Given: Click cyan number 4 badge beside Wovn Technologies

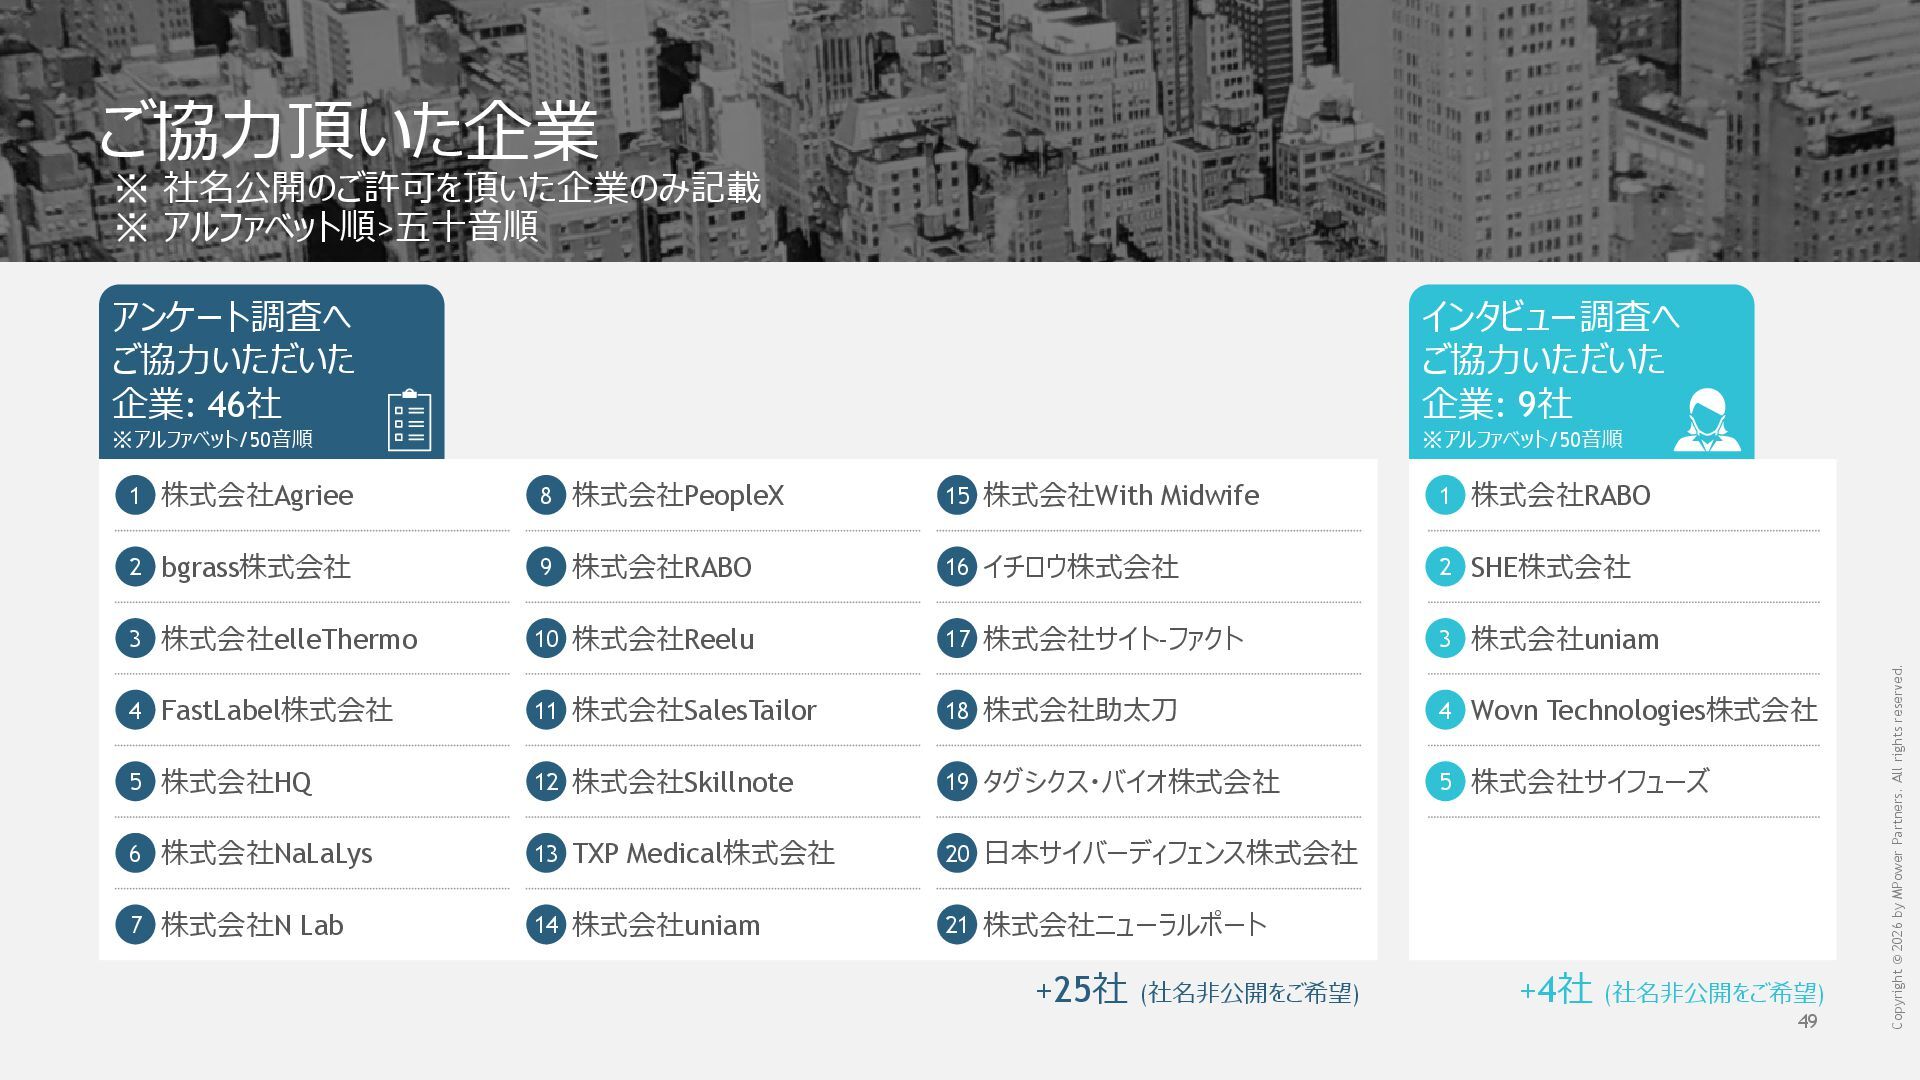Looking at the screenshot, I should coord(1444,710).
